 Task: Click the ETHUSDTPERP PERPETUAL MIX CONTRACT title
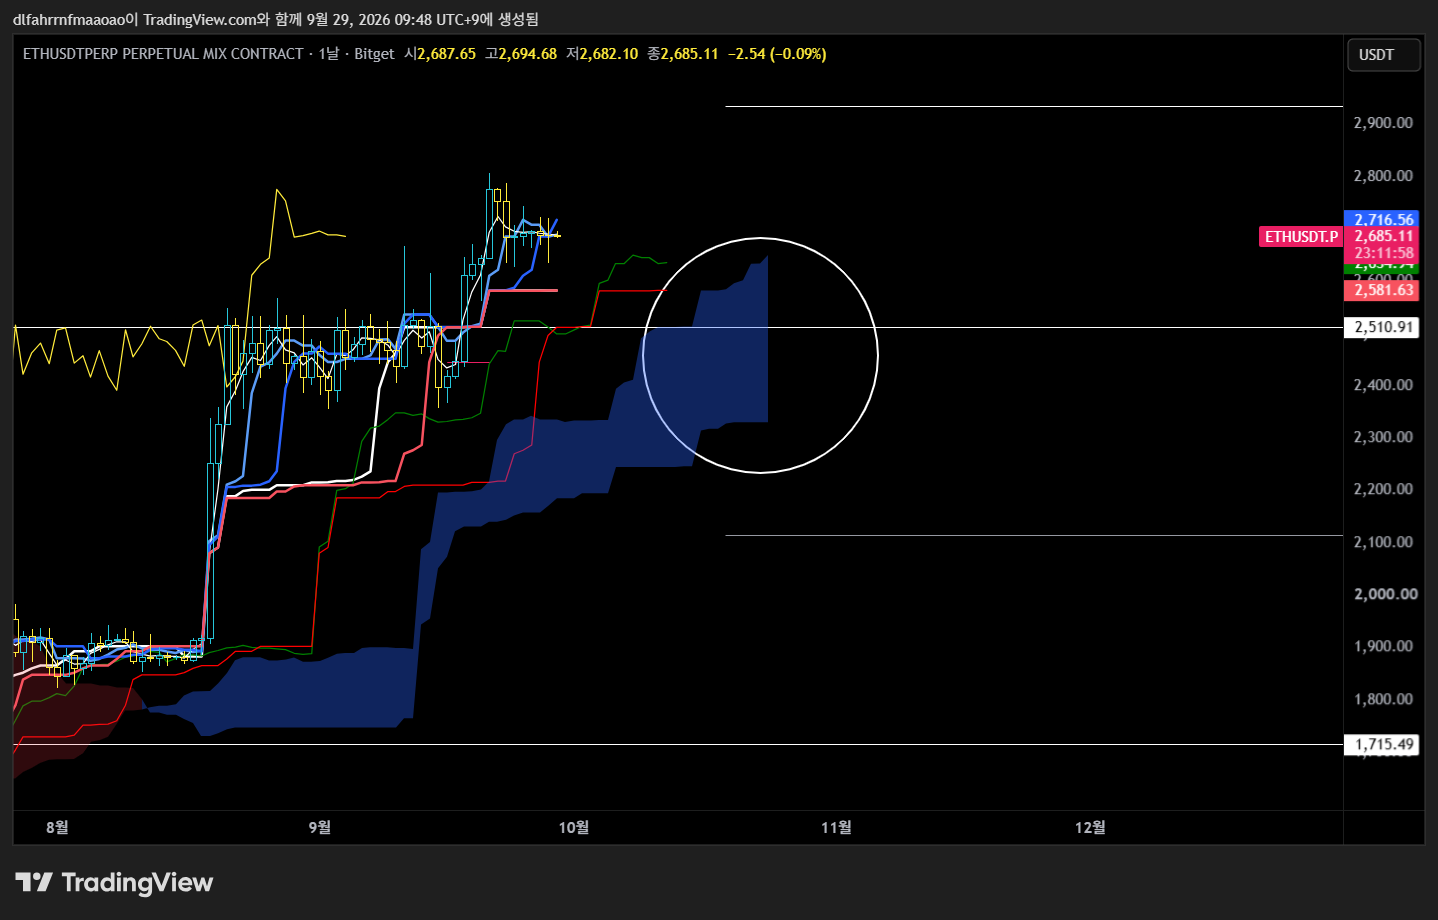pyautogui.click(x=163, y=54)
